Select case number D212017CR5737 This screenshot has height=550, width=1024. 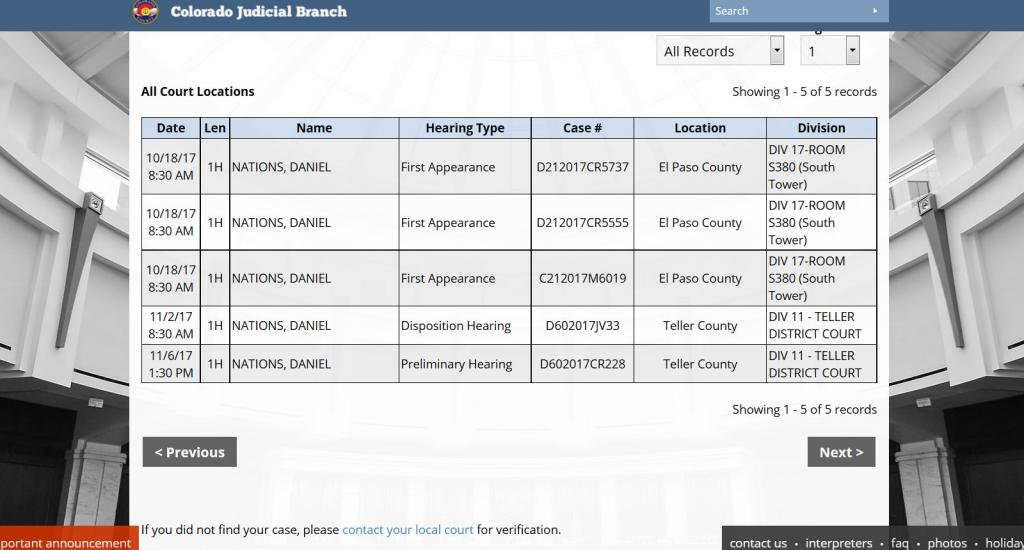(x=582, y=167)
